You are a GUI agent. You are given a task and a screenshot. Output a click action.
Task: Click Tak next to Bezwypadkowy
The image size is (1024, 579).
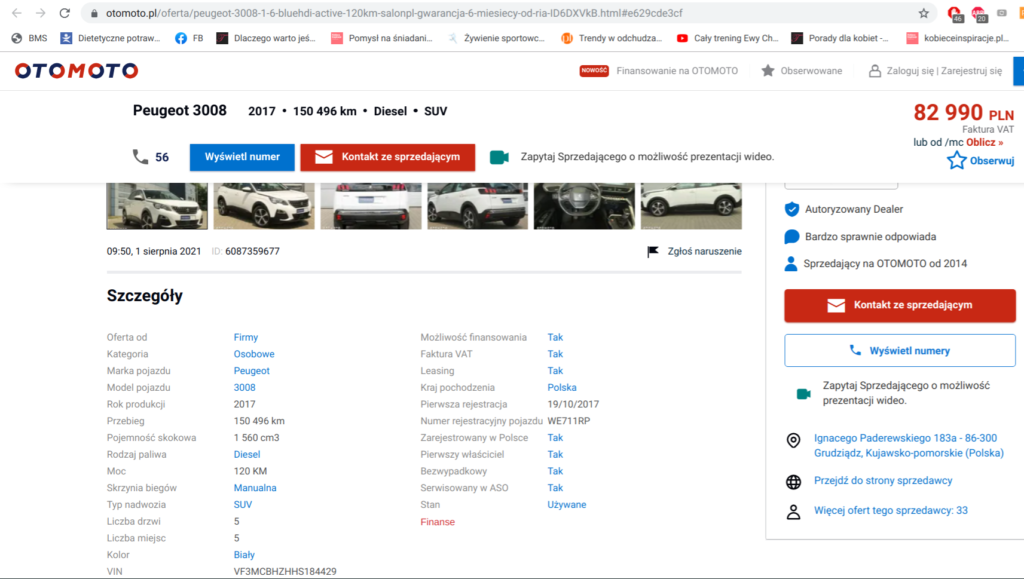(x=555, y=471)
